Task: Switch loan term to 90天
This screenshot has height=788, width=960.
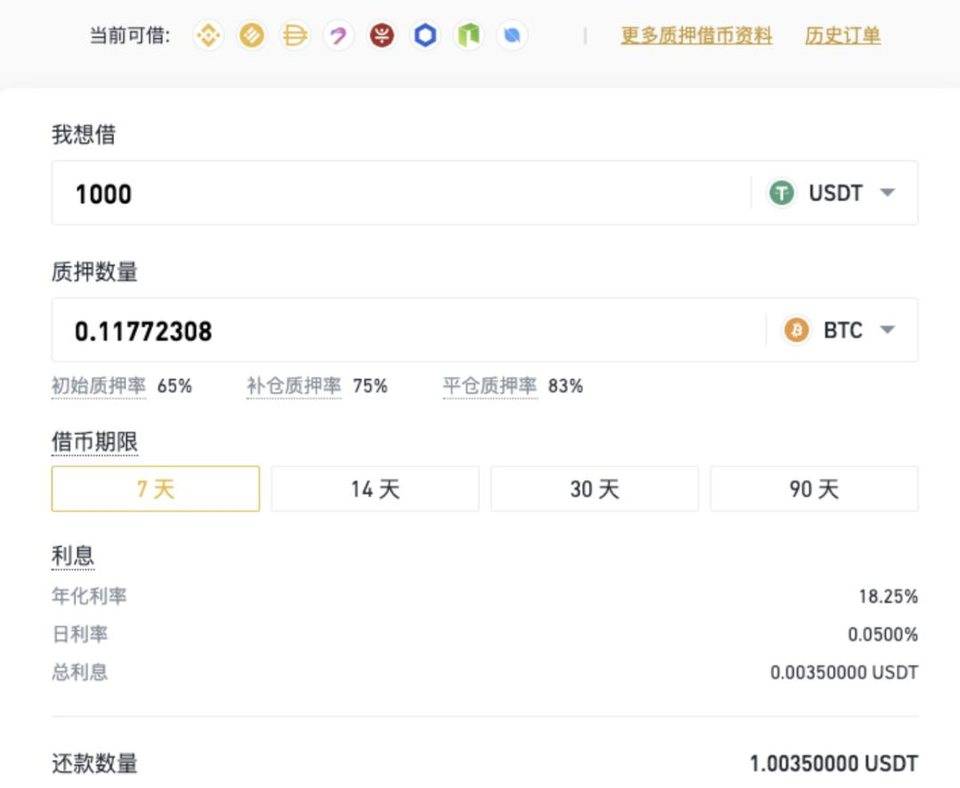Action: [x=814, y=489]
